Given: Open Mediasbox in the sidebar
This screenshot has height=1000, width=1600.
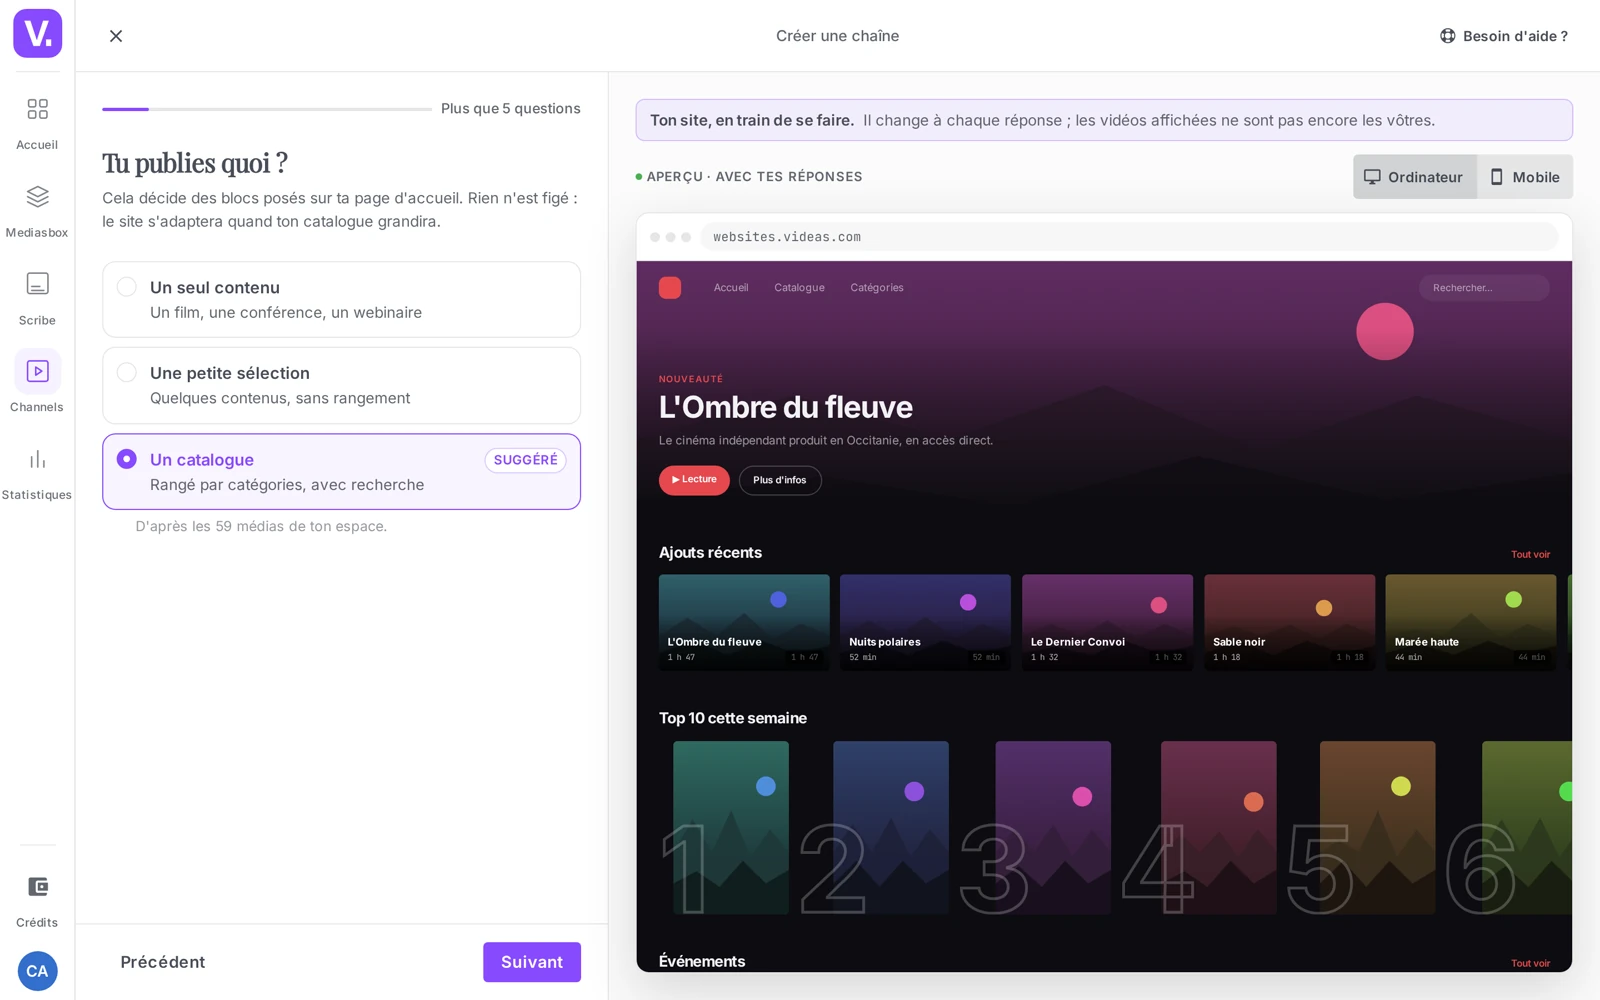Looking at the screenshot, I should coord(37,209).
